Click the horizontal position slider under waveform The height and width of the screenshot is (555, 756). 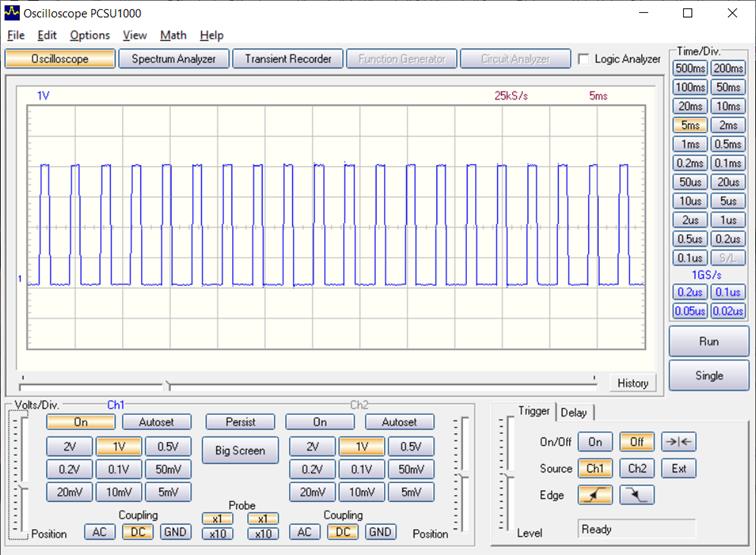pos(167,384)
